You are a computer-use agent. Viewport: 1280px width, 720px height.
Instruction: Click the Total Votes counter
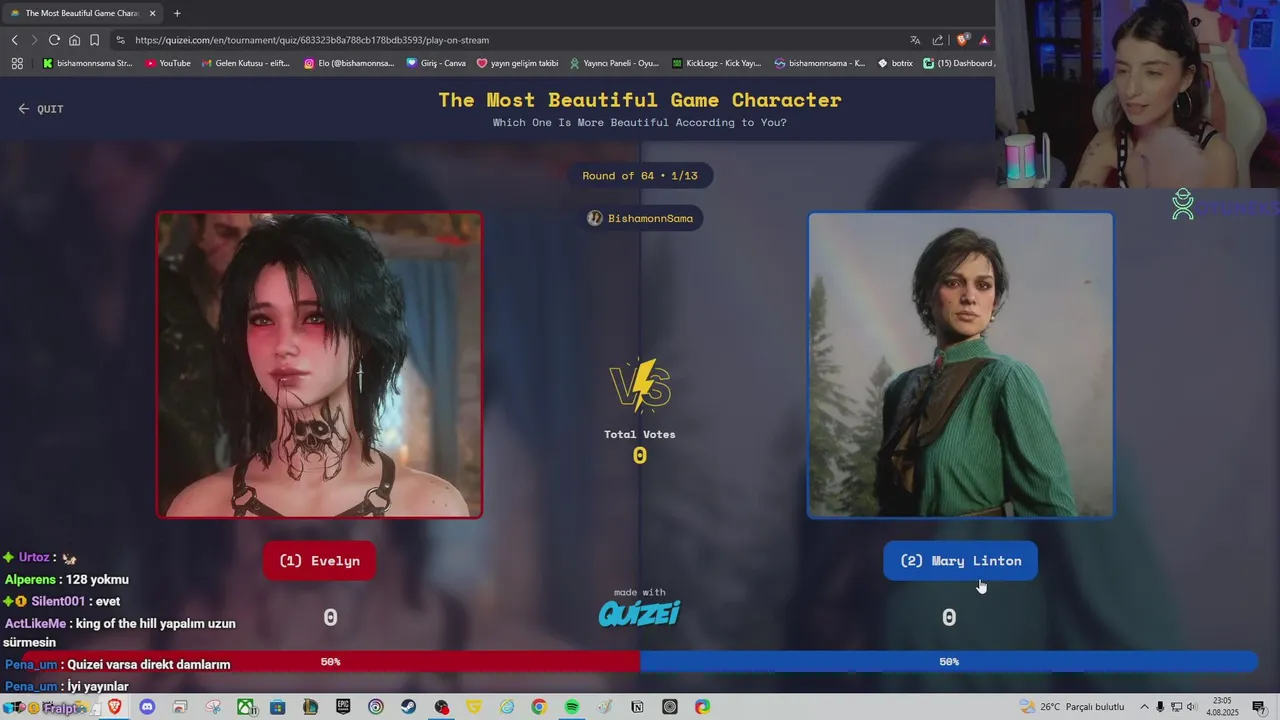tap(640, 446)
